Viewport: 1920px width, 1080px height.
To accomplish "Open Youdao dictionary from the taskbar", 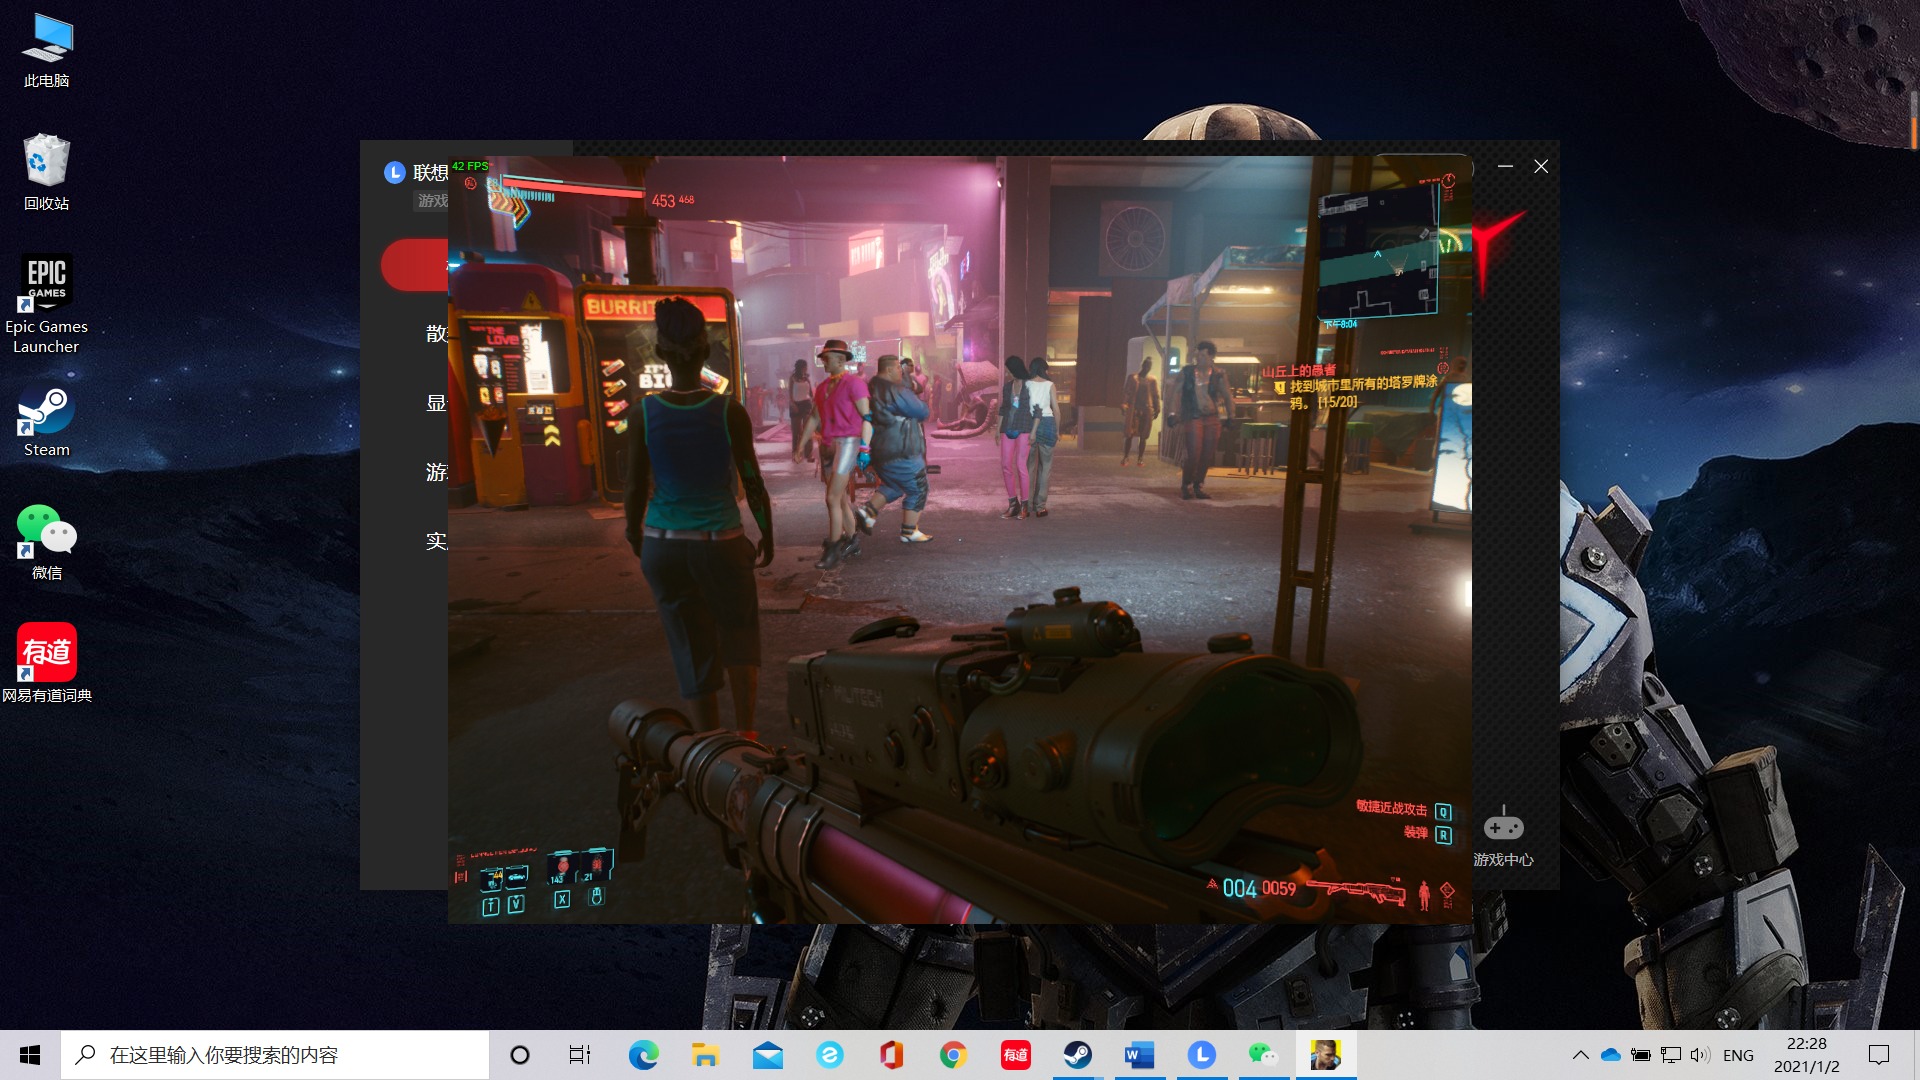I will 1015,1055.
